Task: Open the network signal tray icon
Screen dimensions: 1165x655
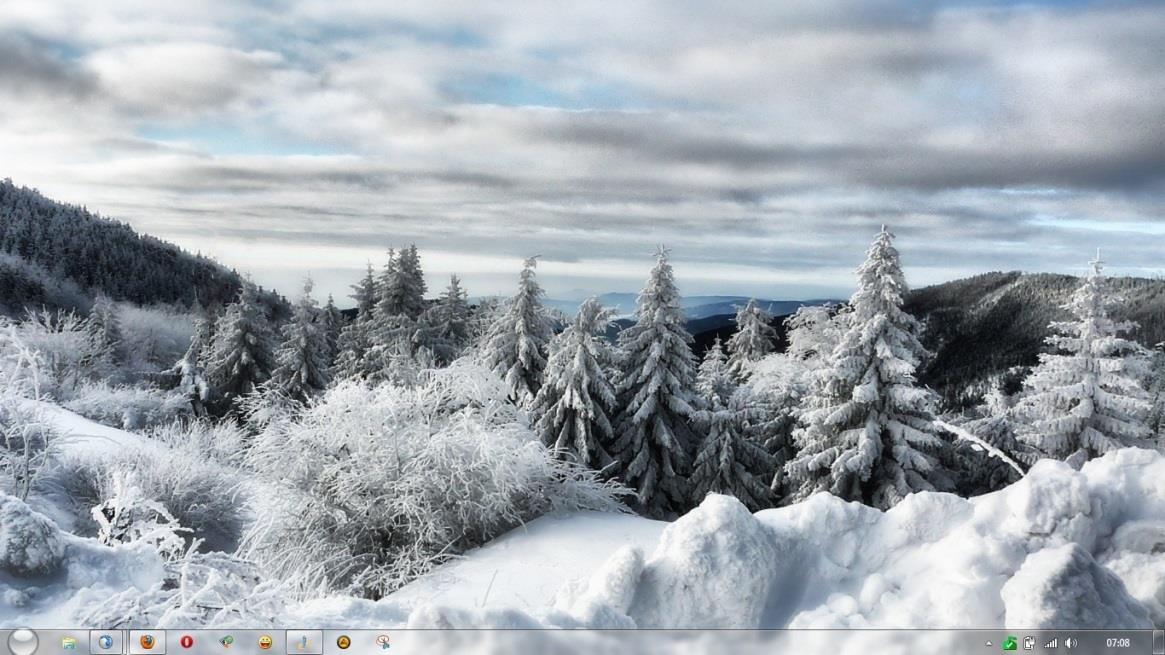Action: click(1051, 644)
